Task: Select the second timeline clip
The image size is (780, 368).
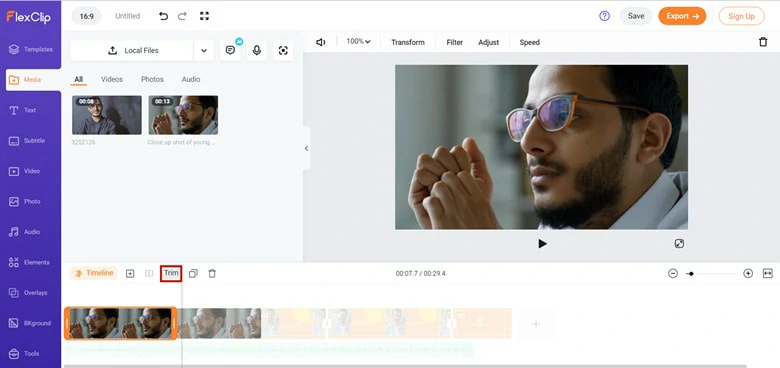Action: click(x=219, y=323)
